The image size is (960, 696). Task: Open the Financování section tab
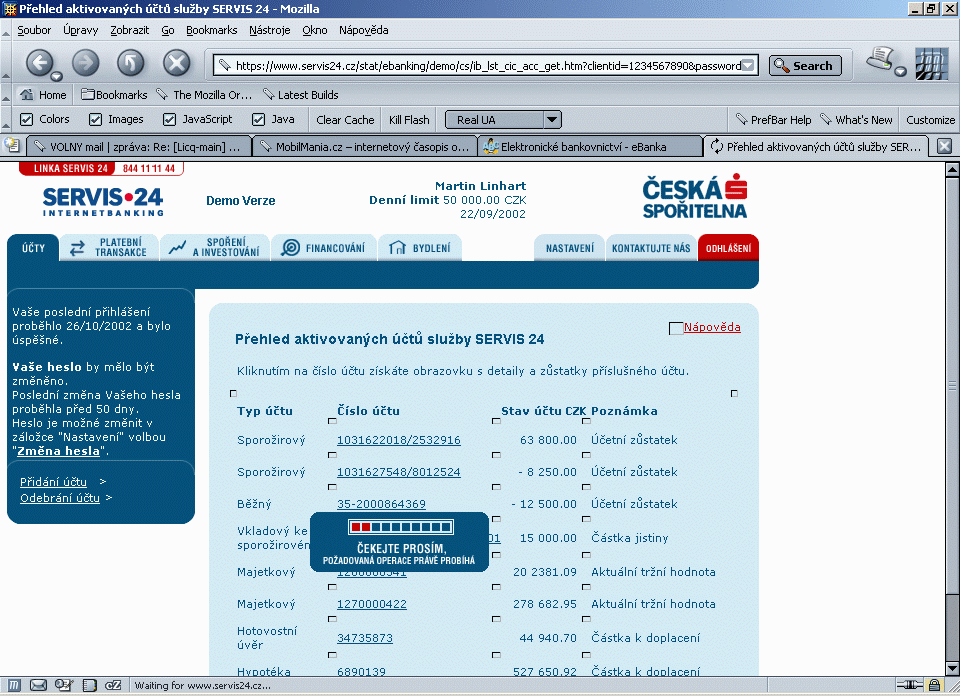click(x=323, y=247)
